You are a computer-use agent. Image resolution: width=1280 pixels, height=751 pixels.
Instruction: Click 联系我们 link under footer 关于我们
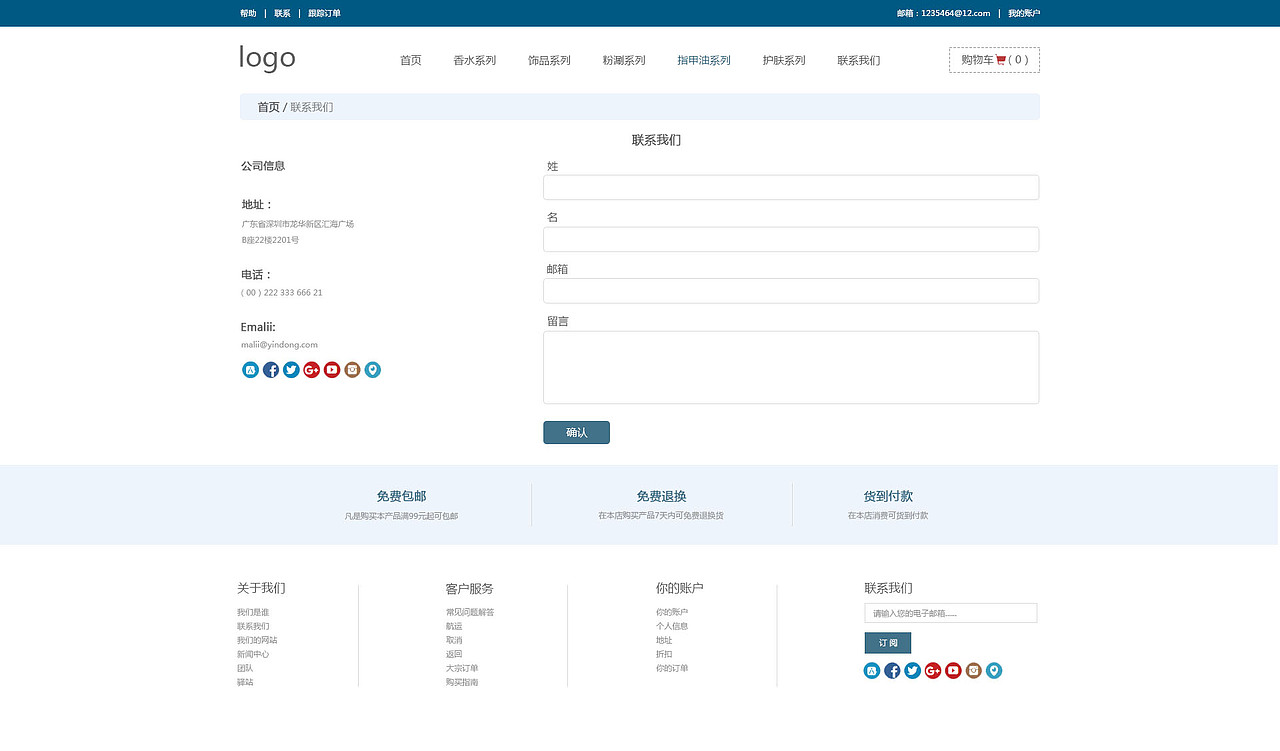253,626
